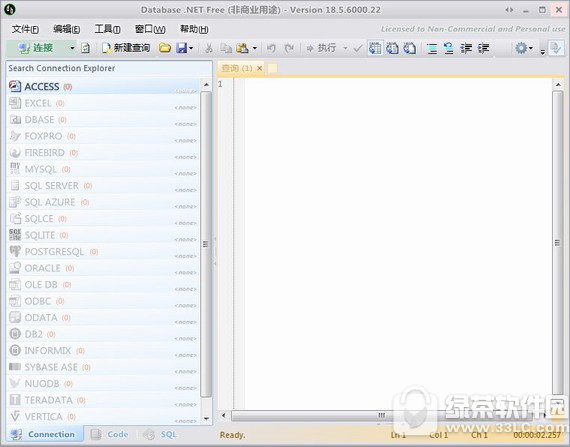Switch to the SQL panel tab
This screenshot has width=570, height=447.
(160, 434)
